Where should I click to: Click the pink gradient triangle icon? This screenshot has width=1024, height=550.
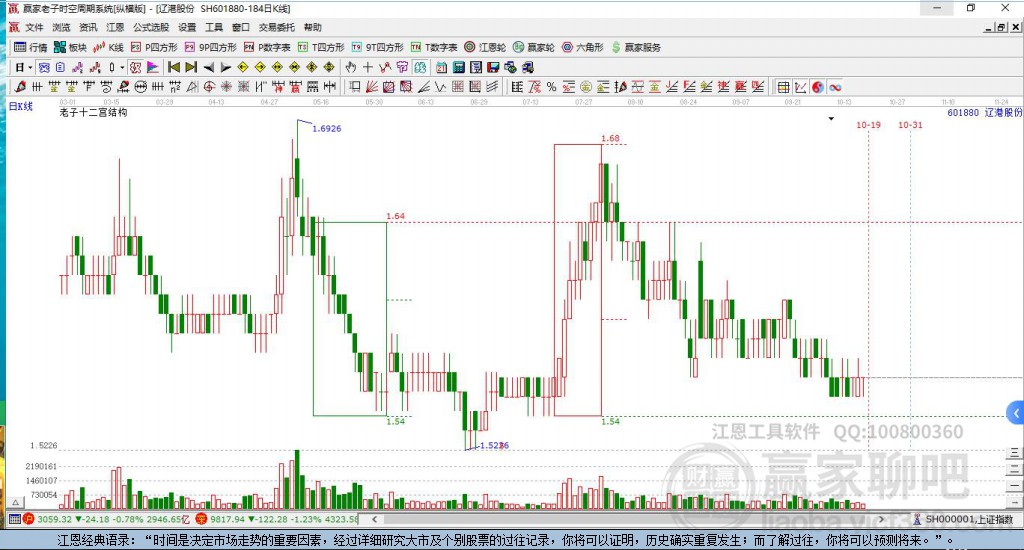tap(153, 67)
